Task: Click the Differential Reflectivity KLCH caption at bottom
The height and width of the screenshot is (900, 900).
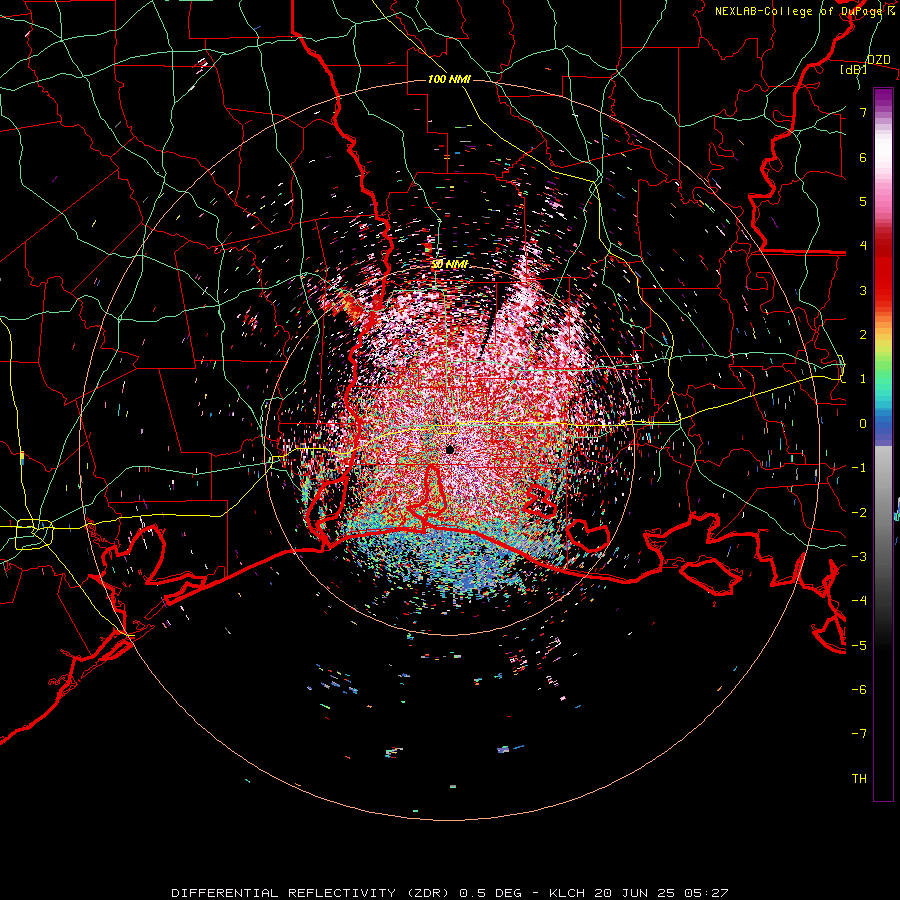Action: [450, 893]
